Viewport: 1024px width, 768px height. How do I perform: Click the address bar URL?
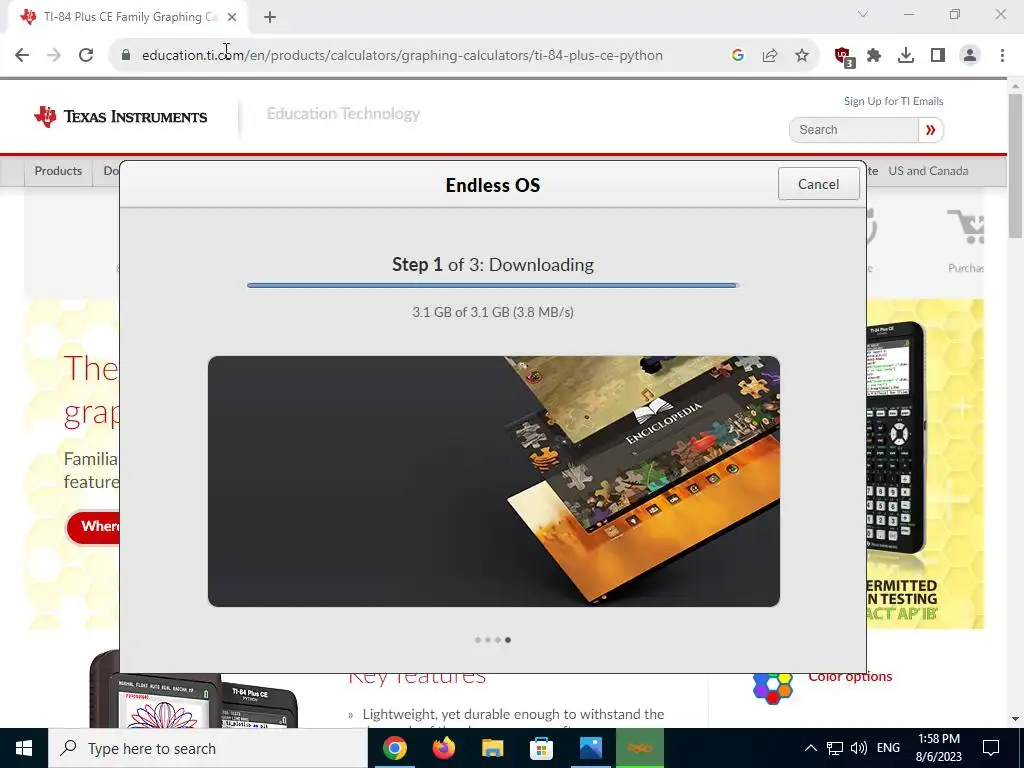[x=402, y=55]
